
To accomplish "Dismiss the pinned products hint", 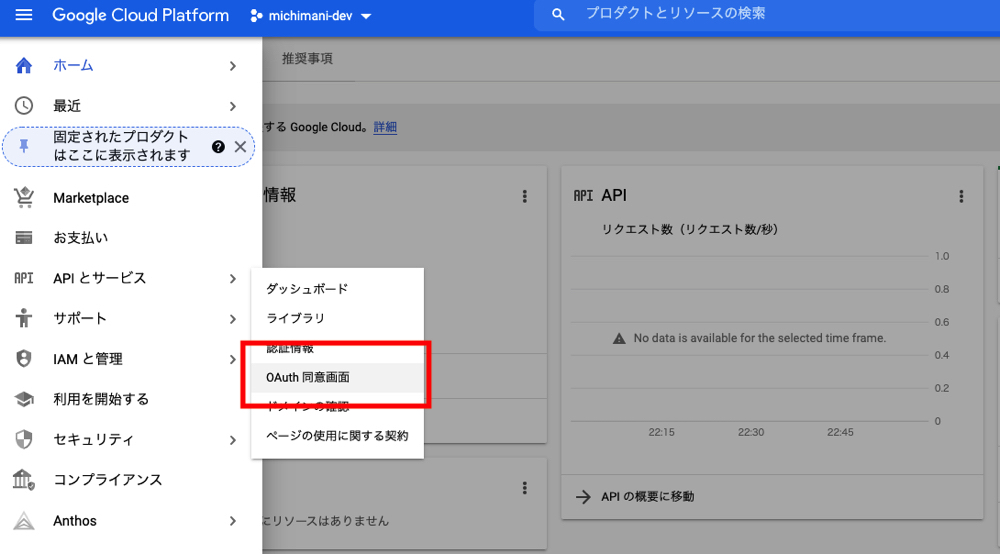I will point(240,147).
